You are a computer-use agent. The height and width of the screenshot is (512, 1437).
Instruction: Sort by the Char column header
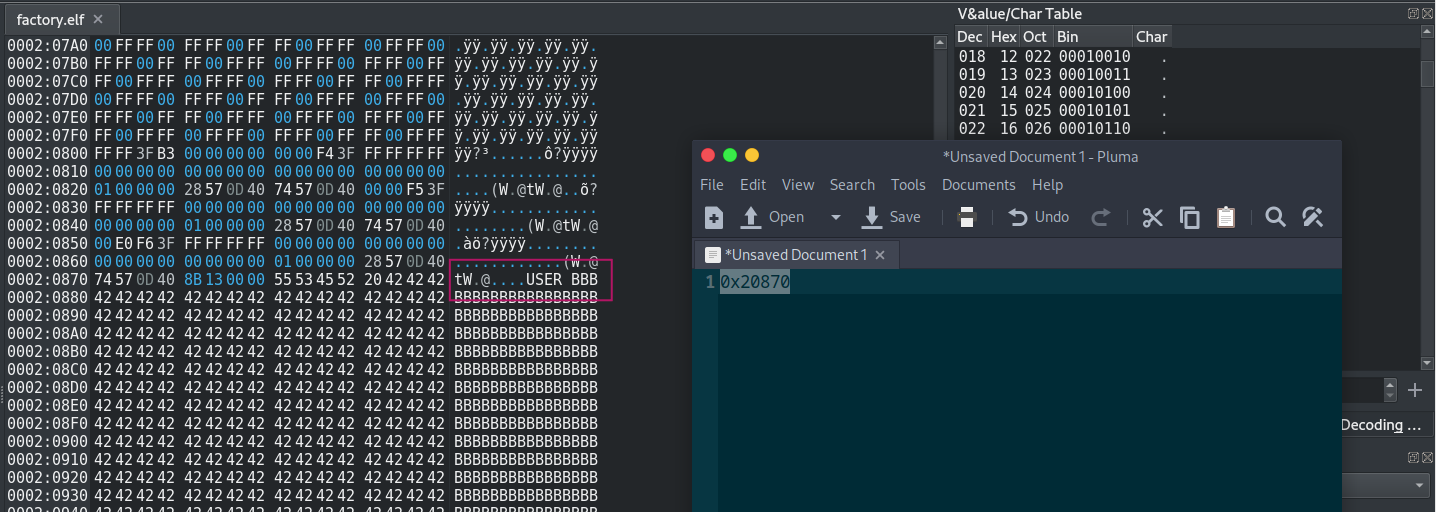click(x=1151, y=37)
